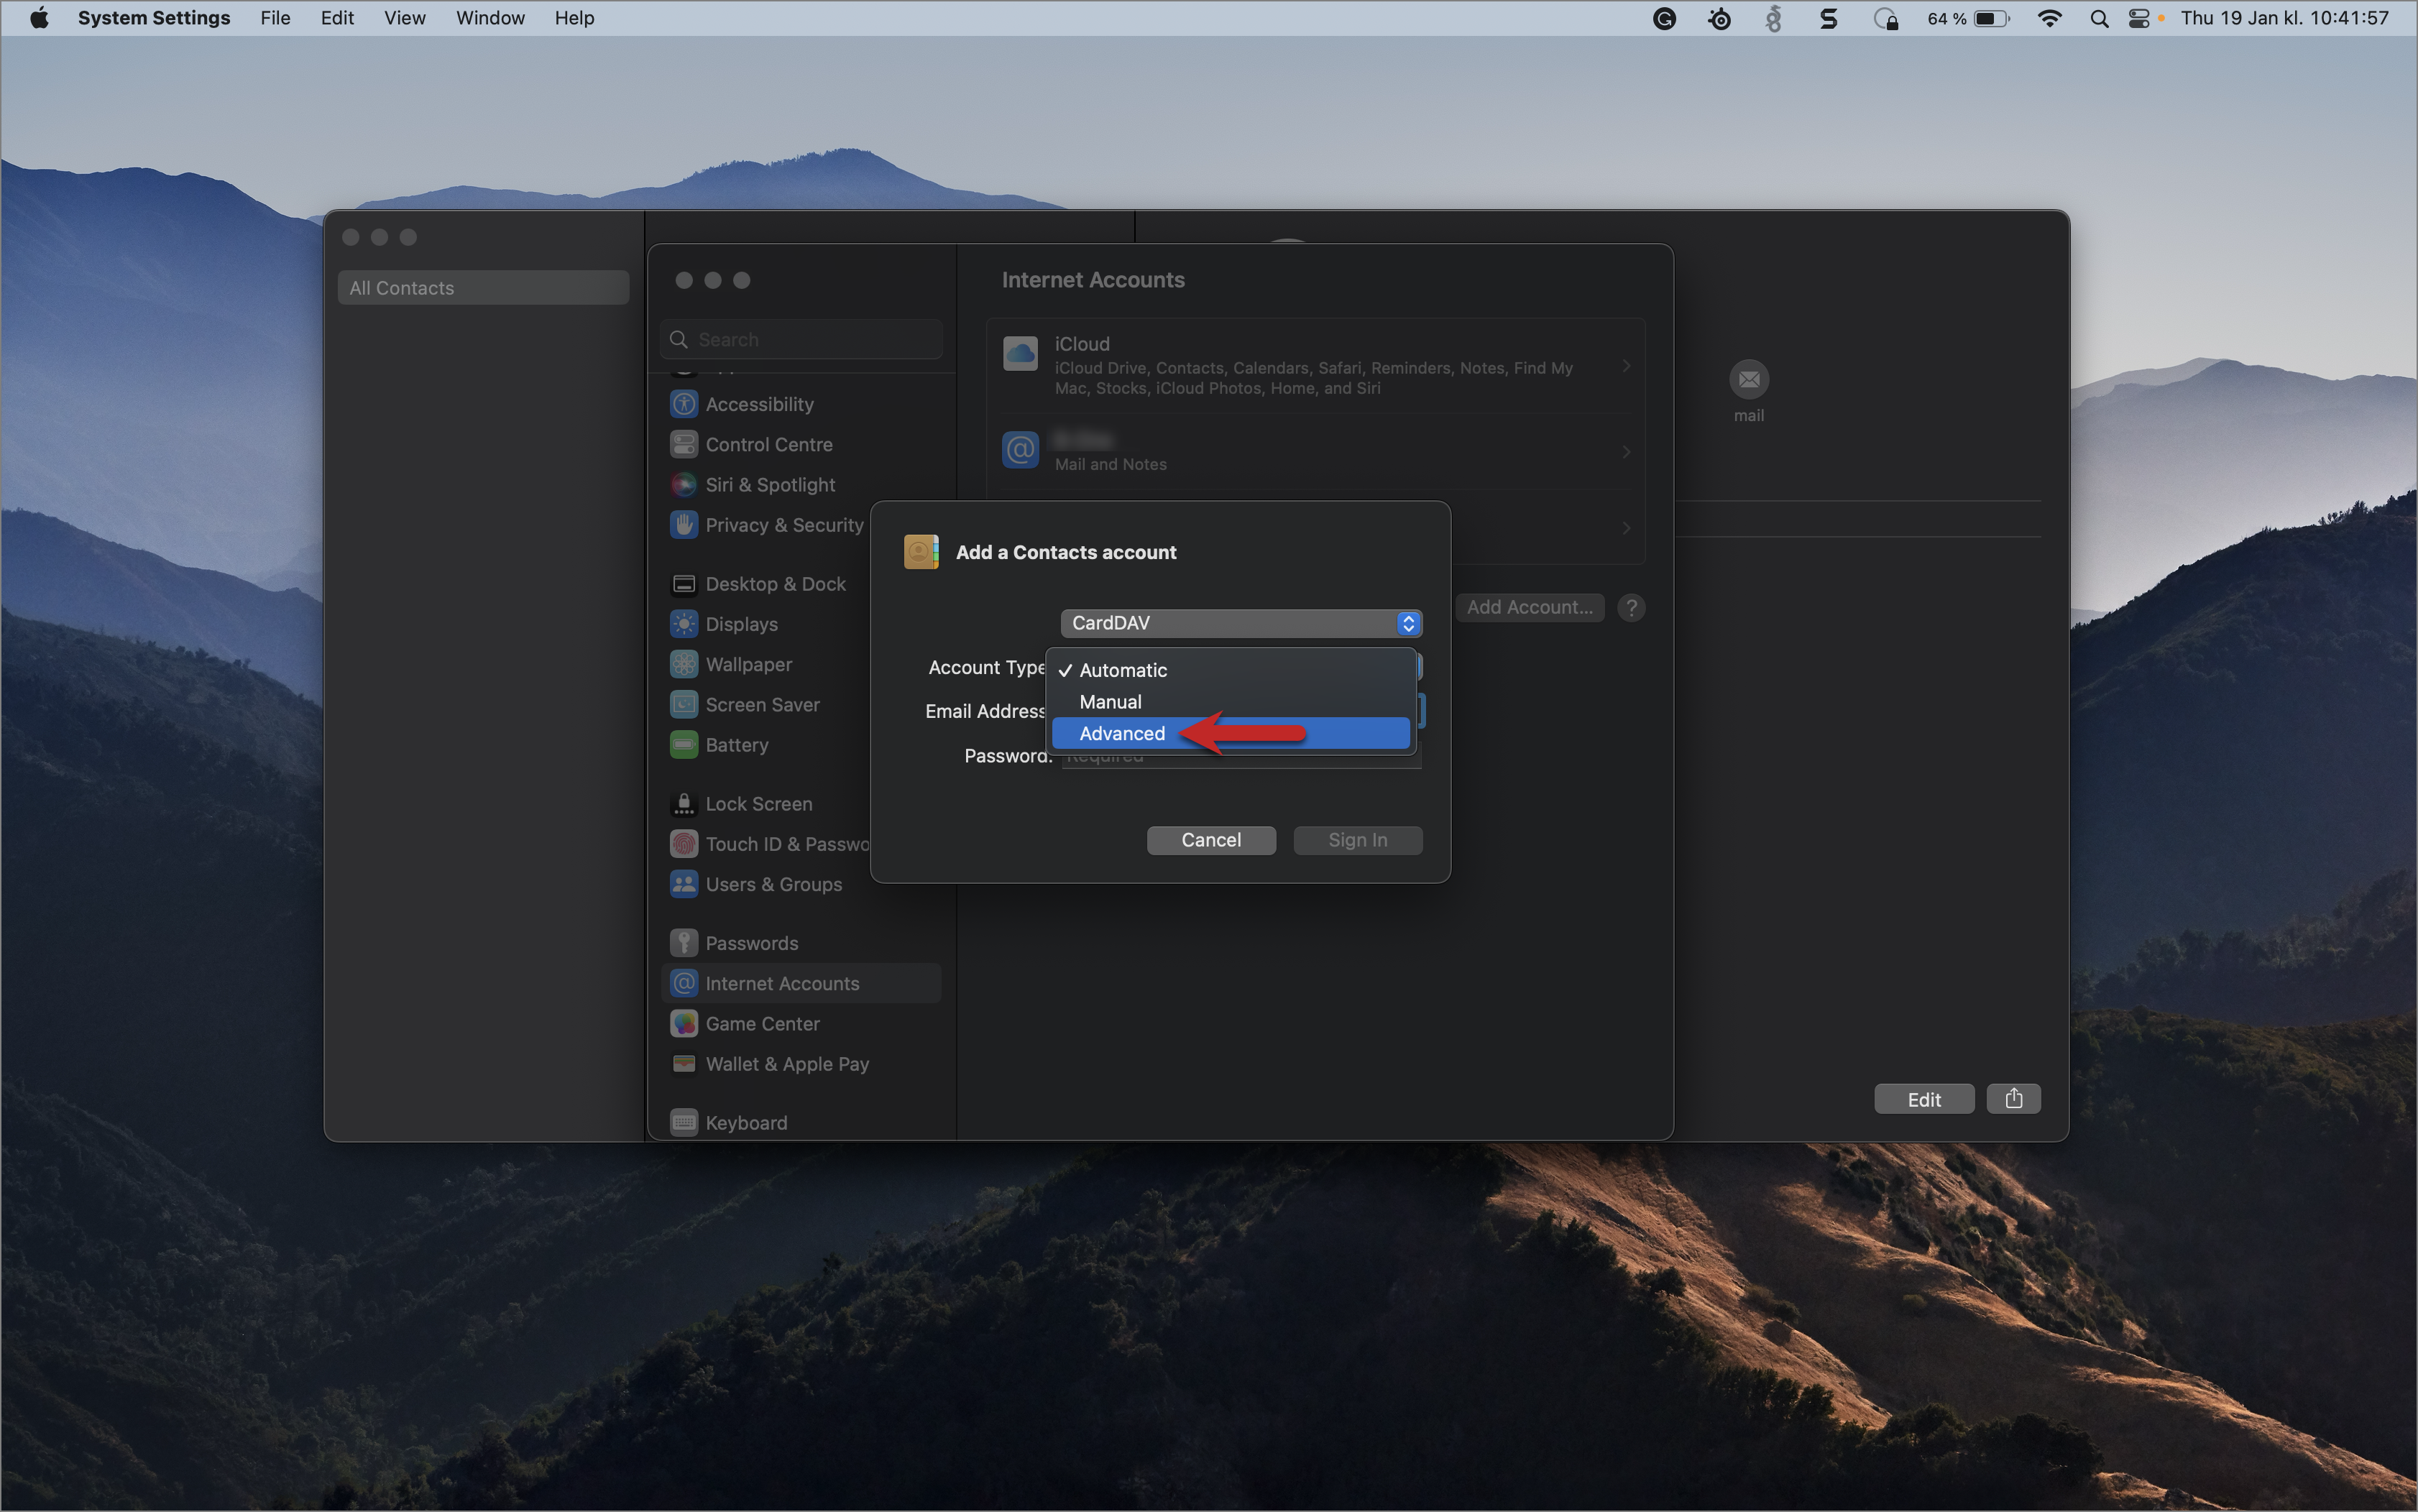Screen dimensions: 2418x1512
Task: Click Add Account button in Internet Accounts
Action: tap(1529, 607)
